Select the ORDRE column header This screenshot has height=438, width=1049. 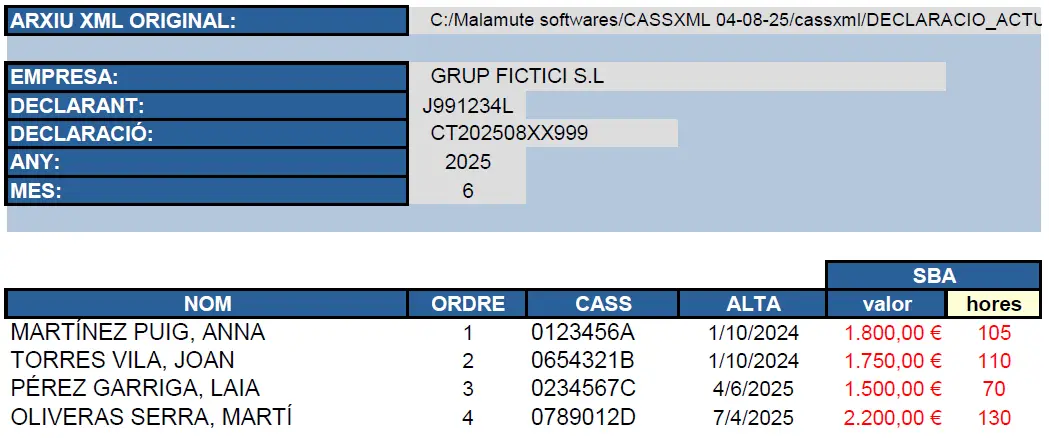pyautogui.click(x=467, y=304)
